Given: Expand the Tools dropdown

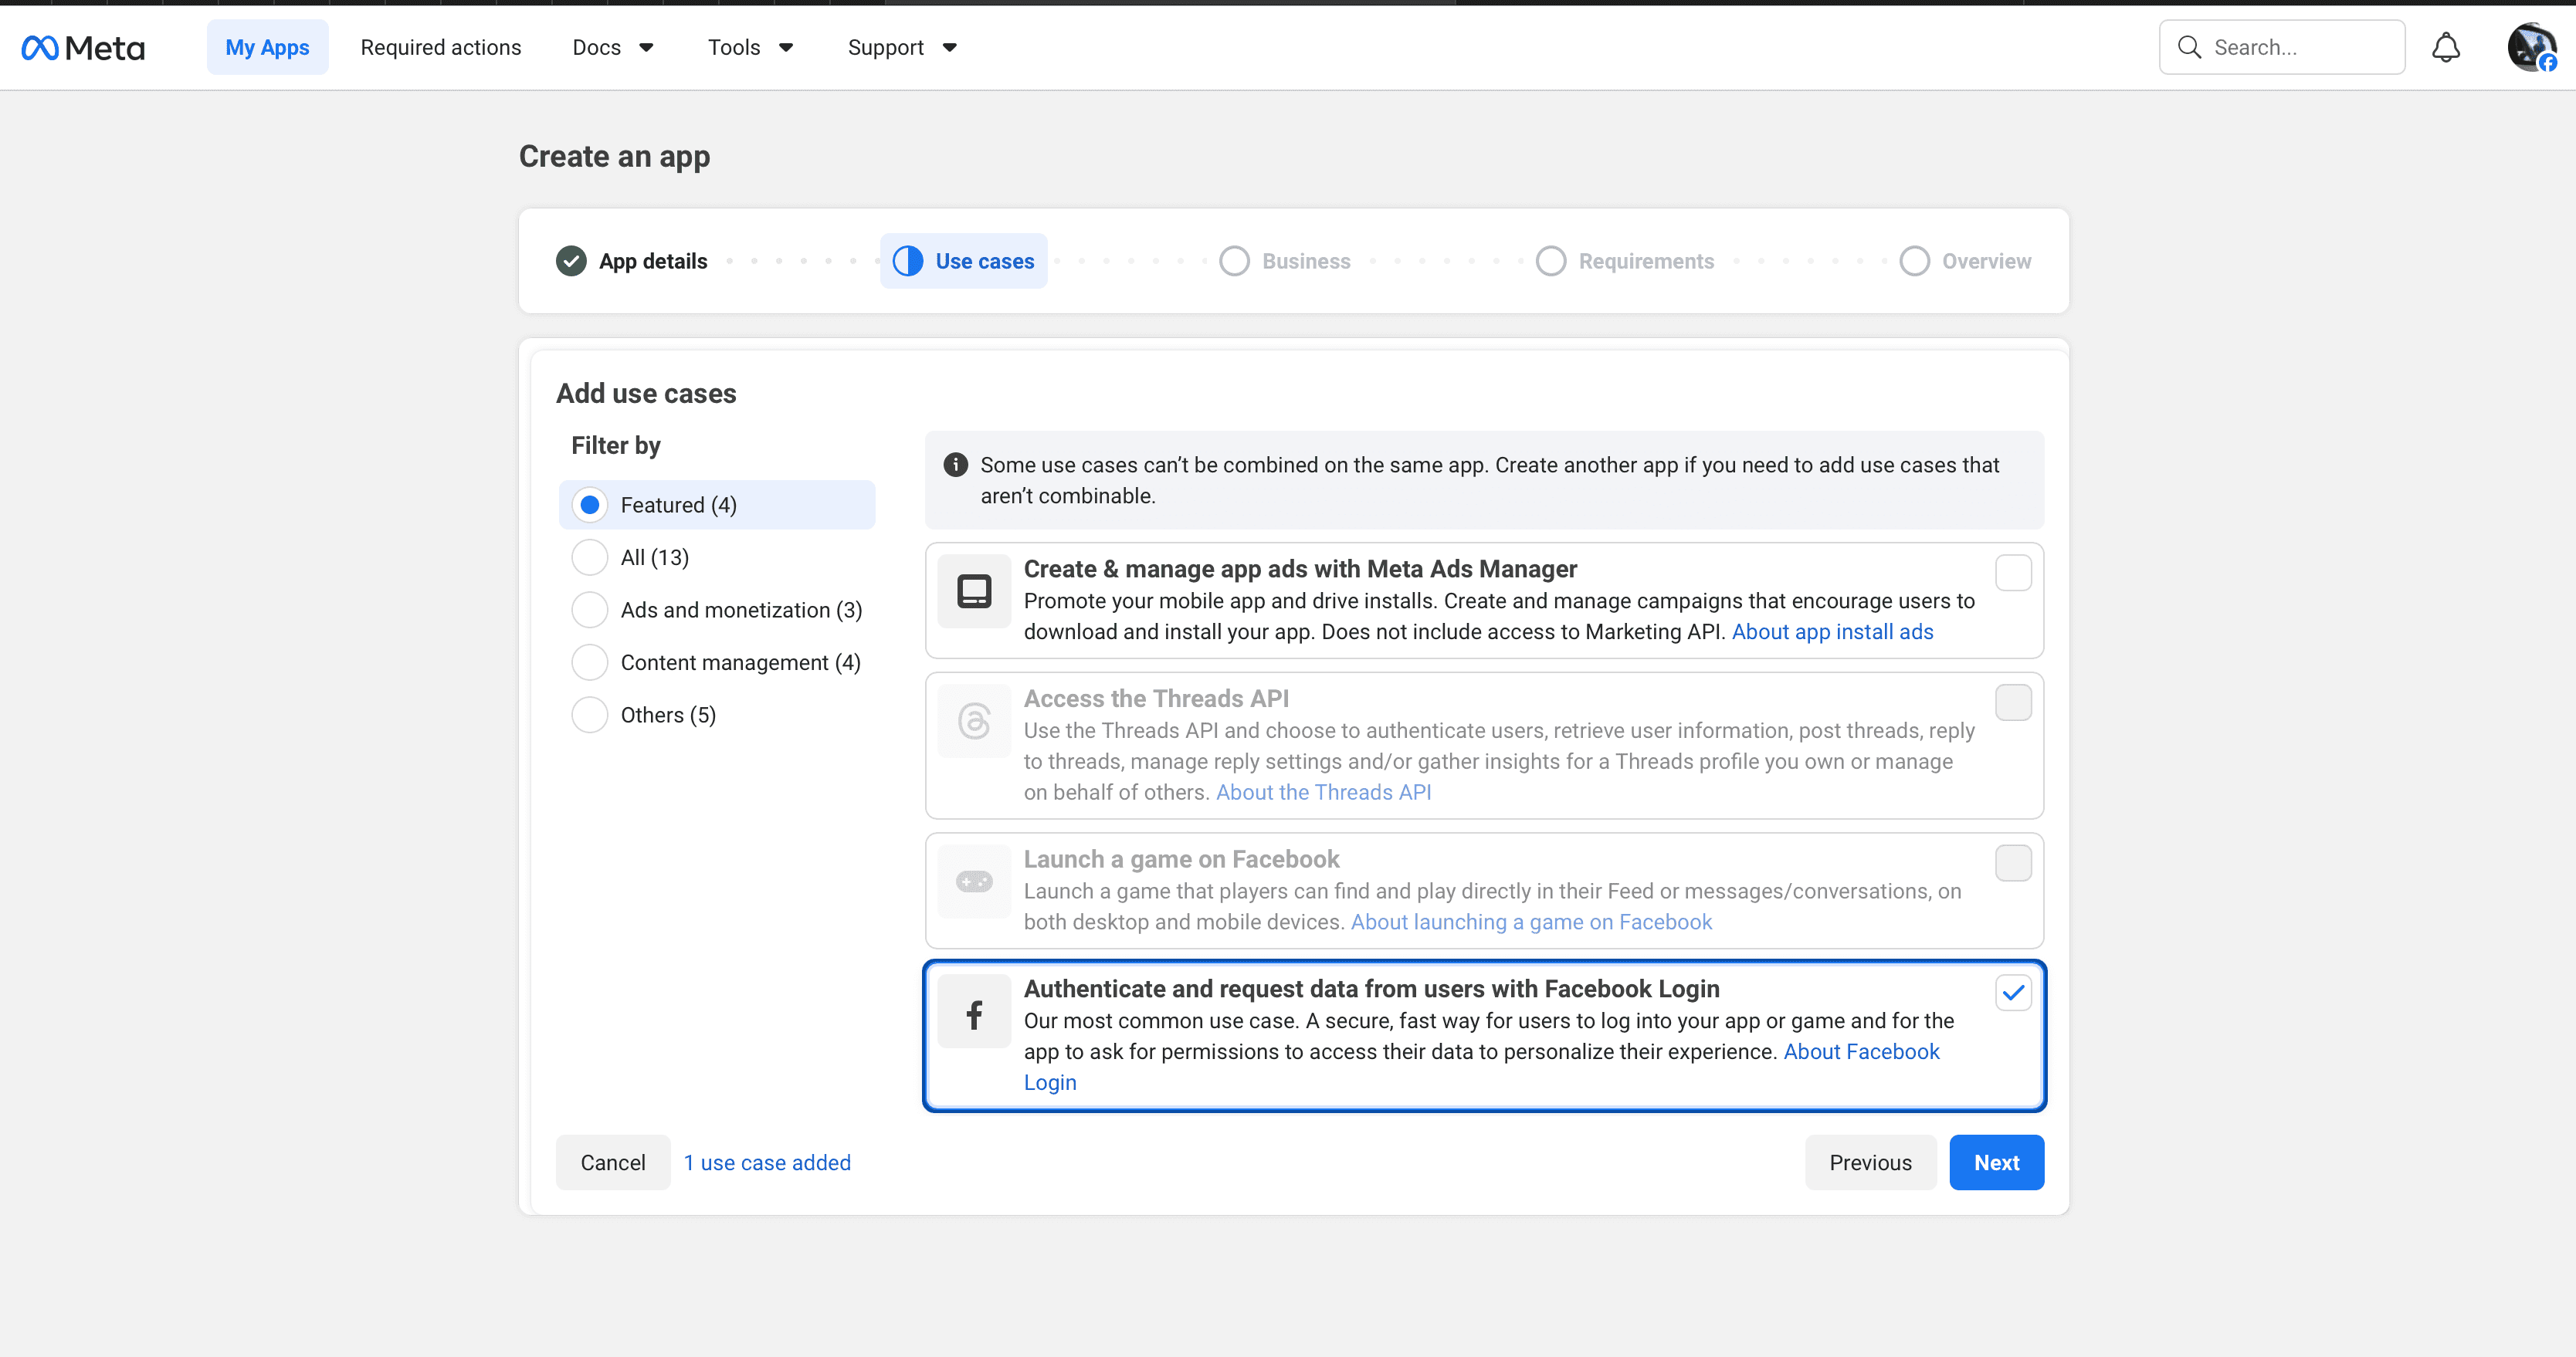Looking at the screenshot, I should (749, 47).
